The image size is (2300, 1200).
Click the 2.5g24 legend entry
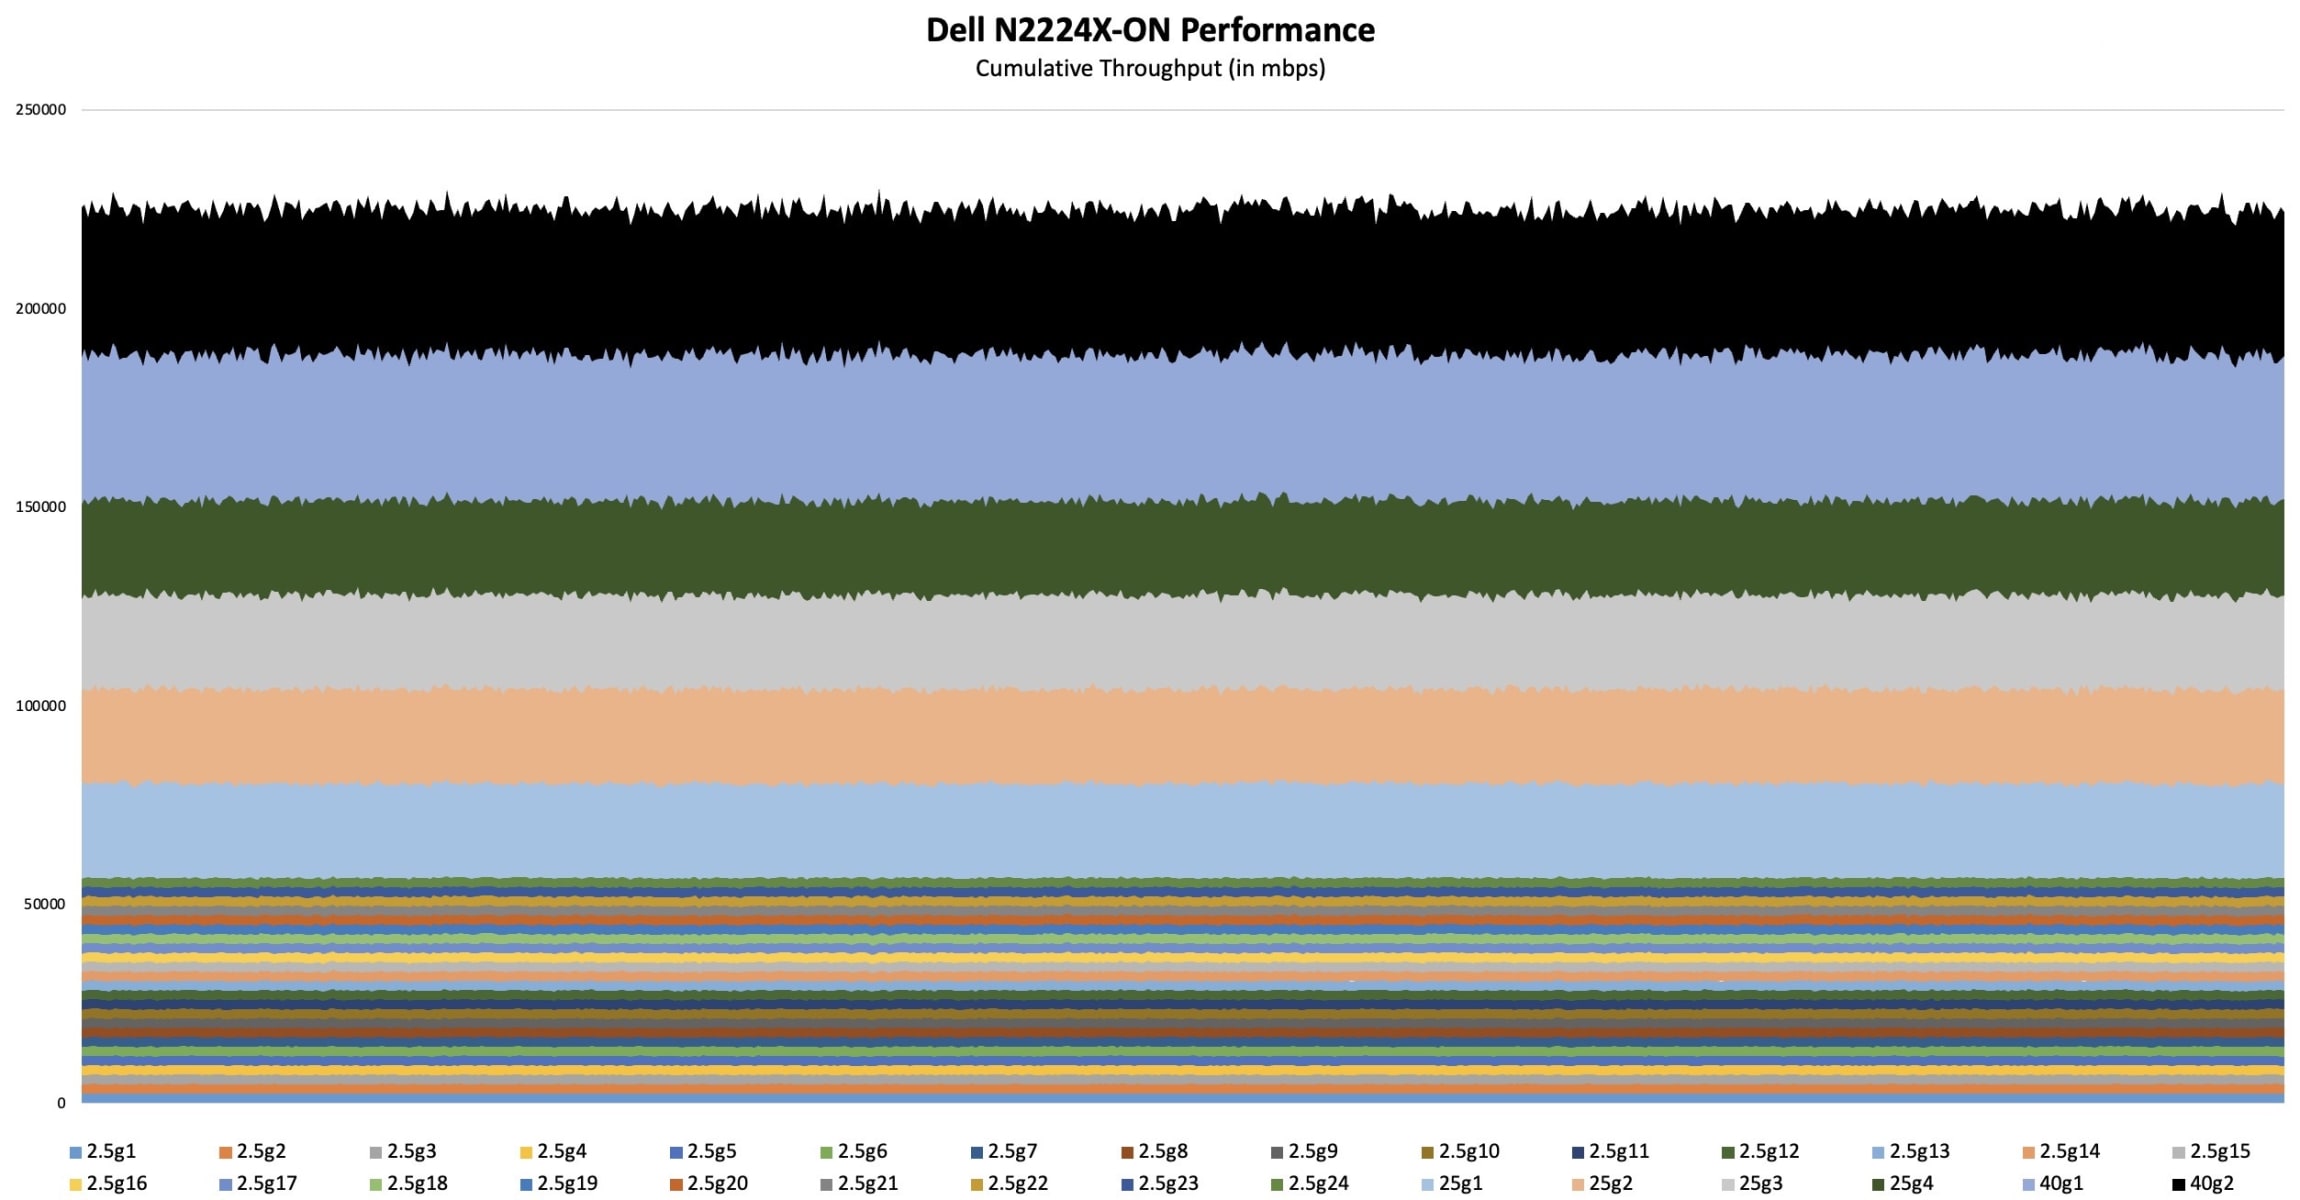pos(1318,1184)
